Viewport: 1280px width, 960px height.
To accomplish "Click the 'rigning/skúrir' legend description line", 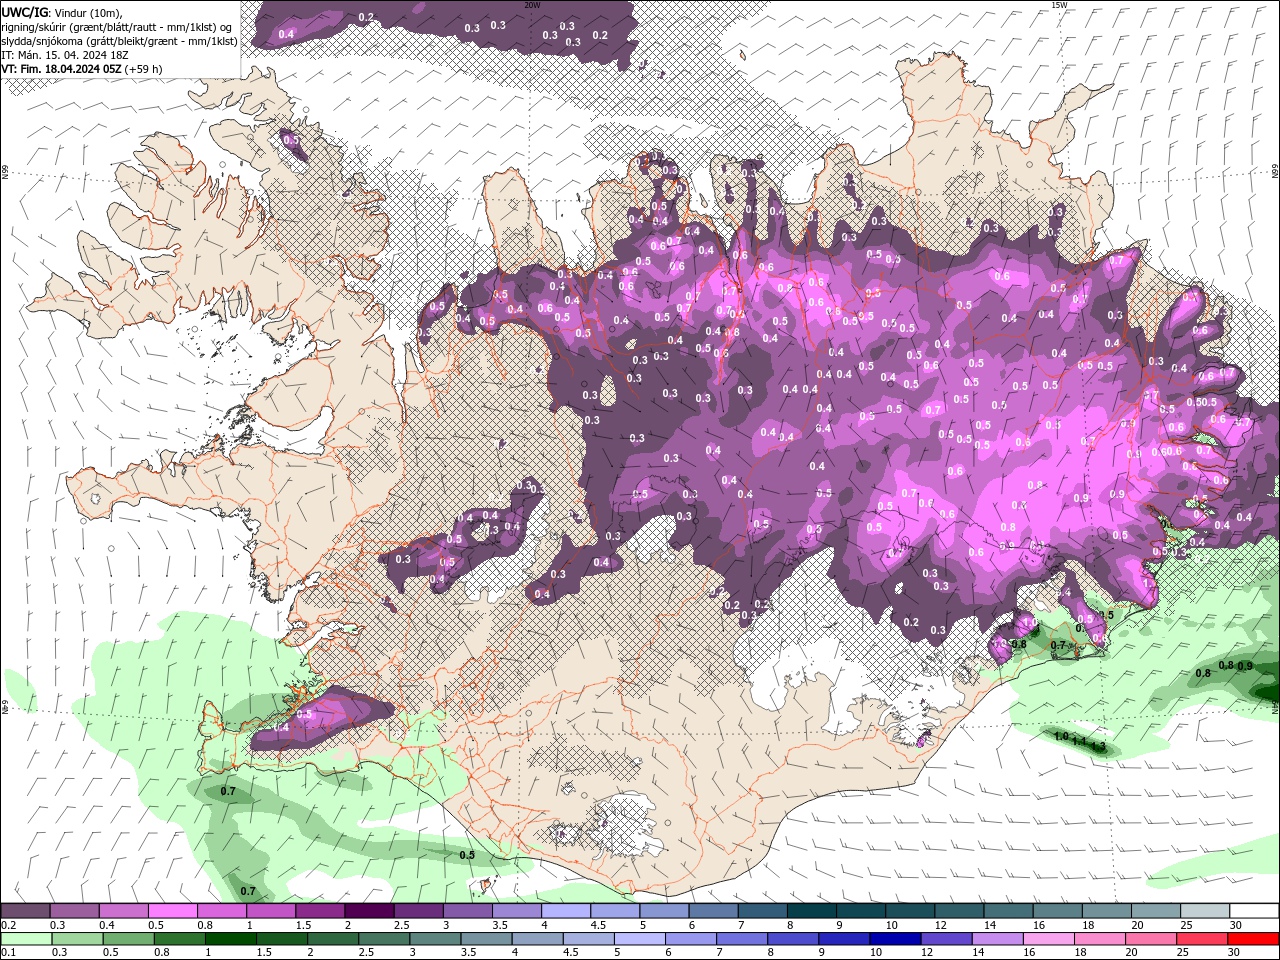I will pyautogui.click(x=117, y=27).
